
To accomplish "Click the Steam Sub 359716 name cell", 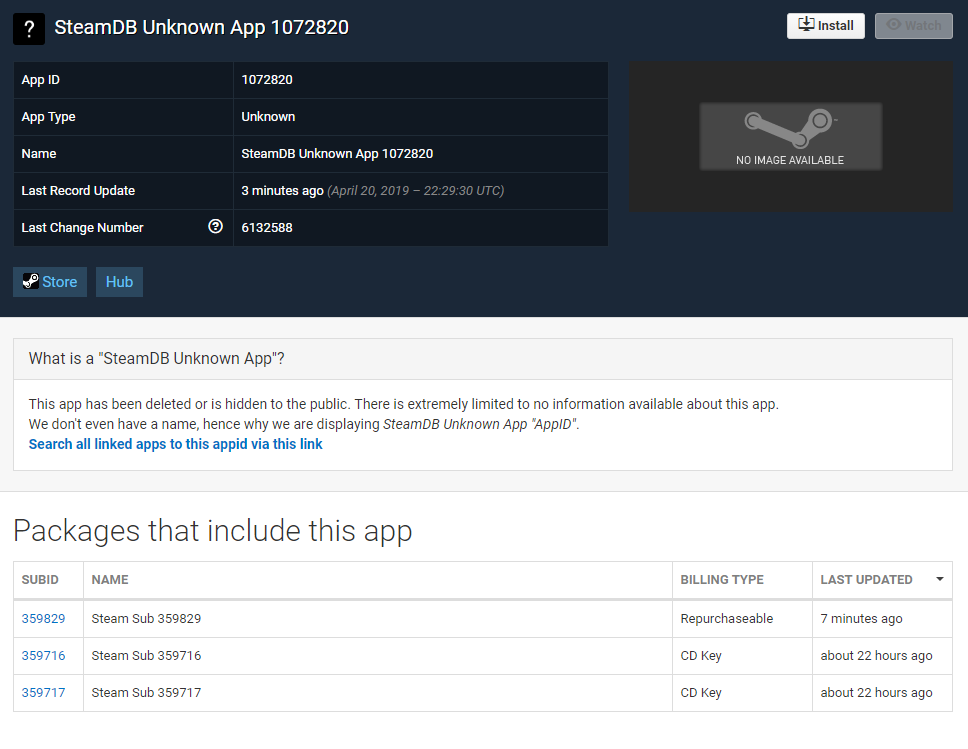I will pos(378,656).
